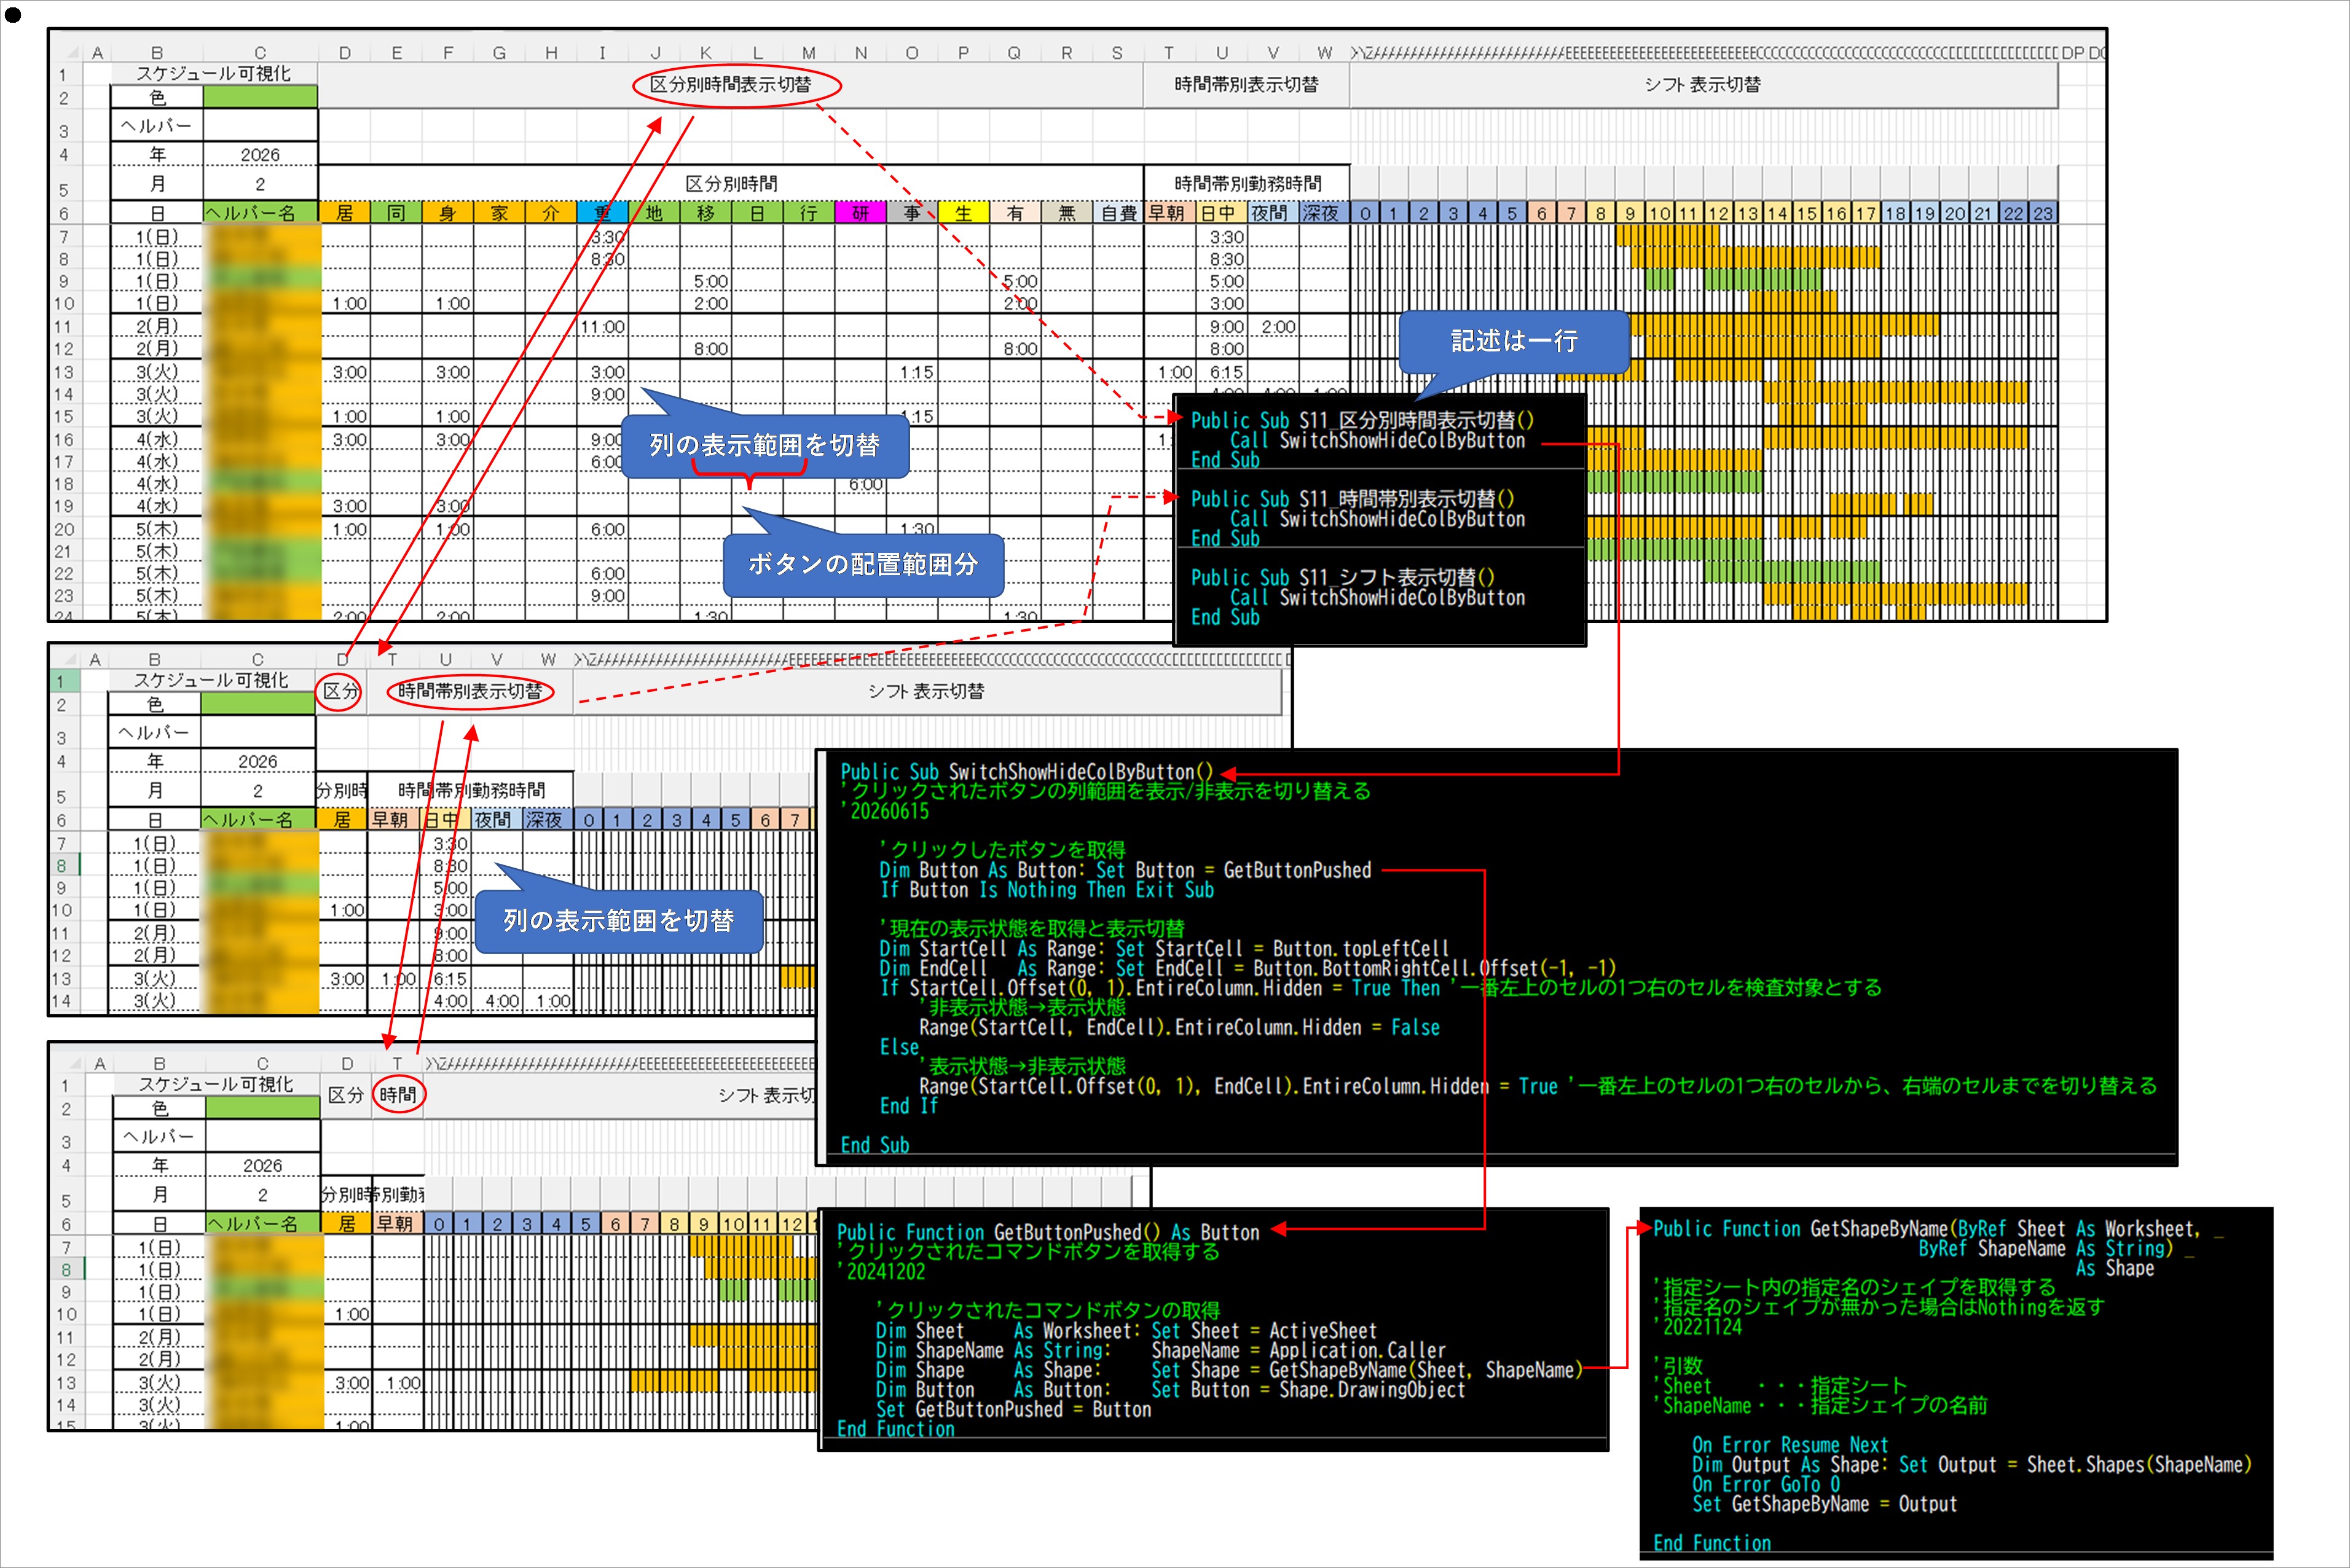The width and height of the screenshot is (2350, 1568).
Task: Click collapsed 区分 button in bottom sheet
Action: point(346,1095)
